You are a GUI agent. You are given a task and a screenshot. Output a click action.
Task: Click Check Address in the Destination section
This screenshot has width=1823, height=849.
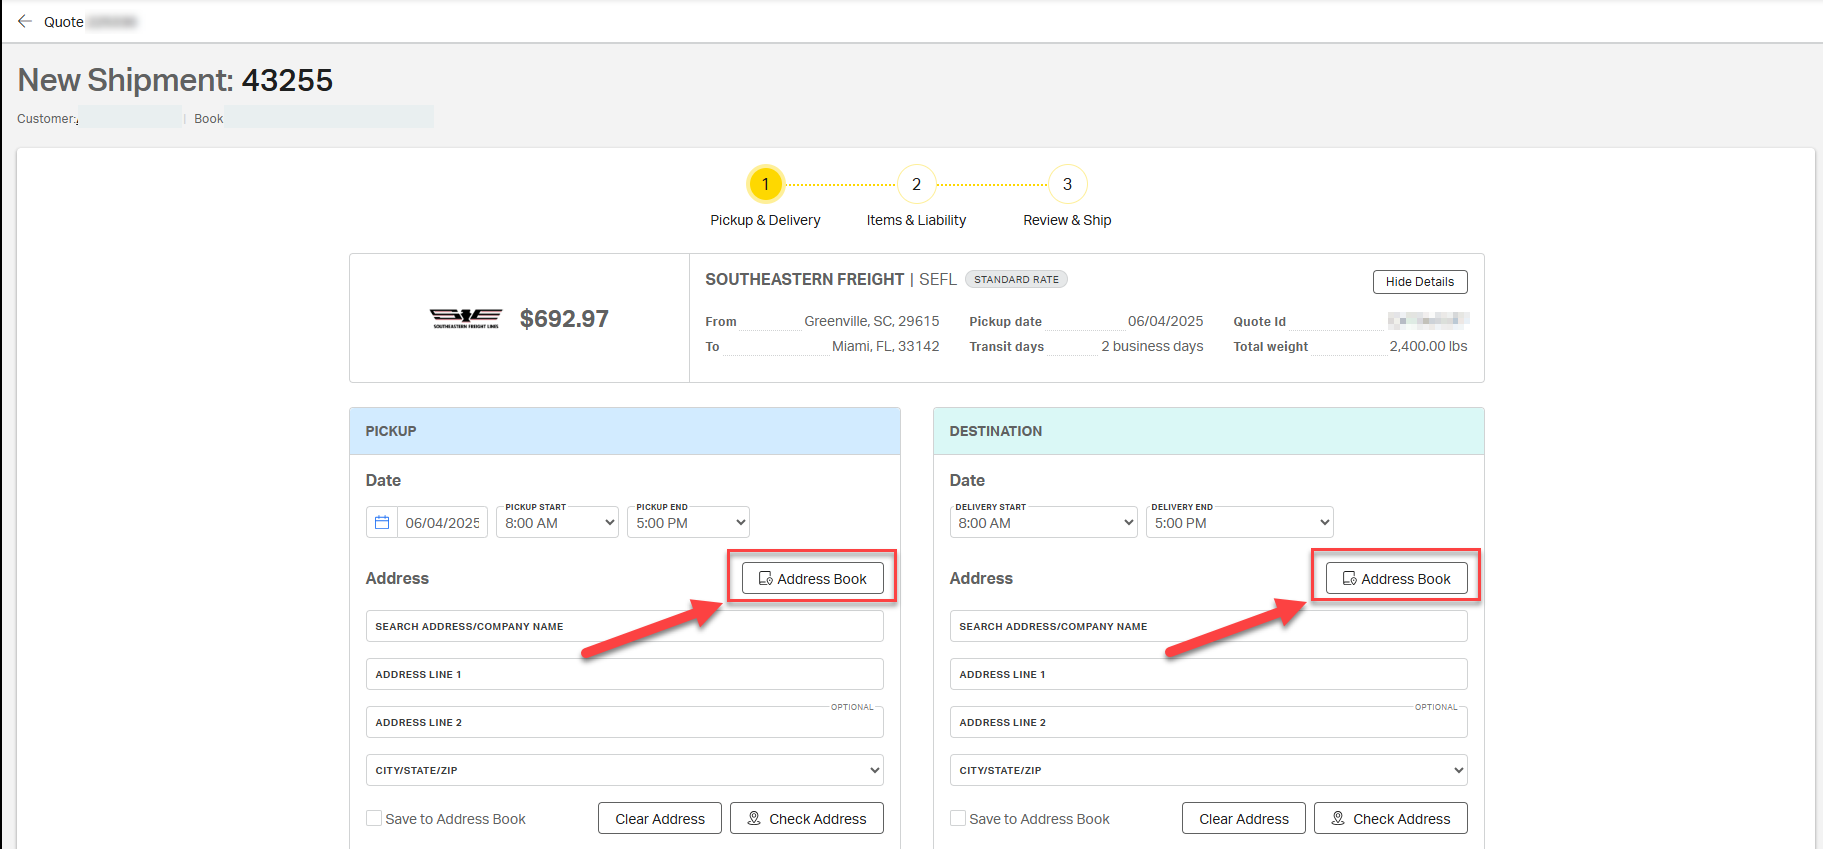[x=1390, y=819]
